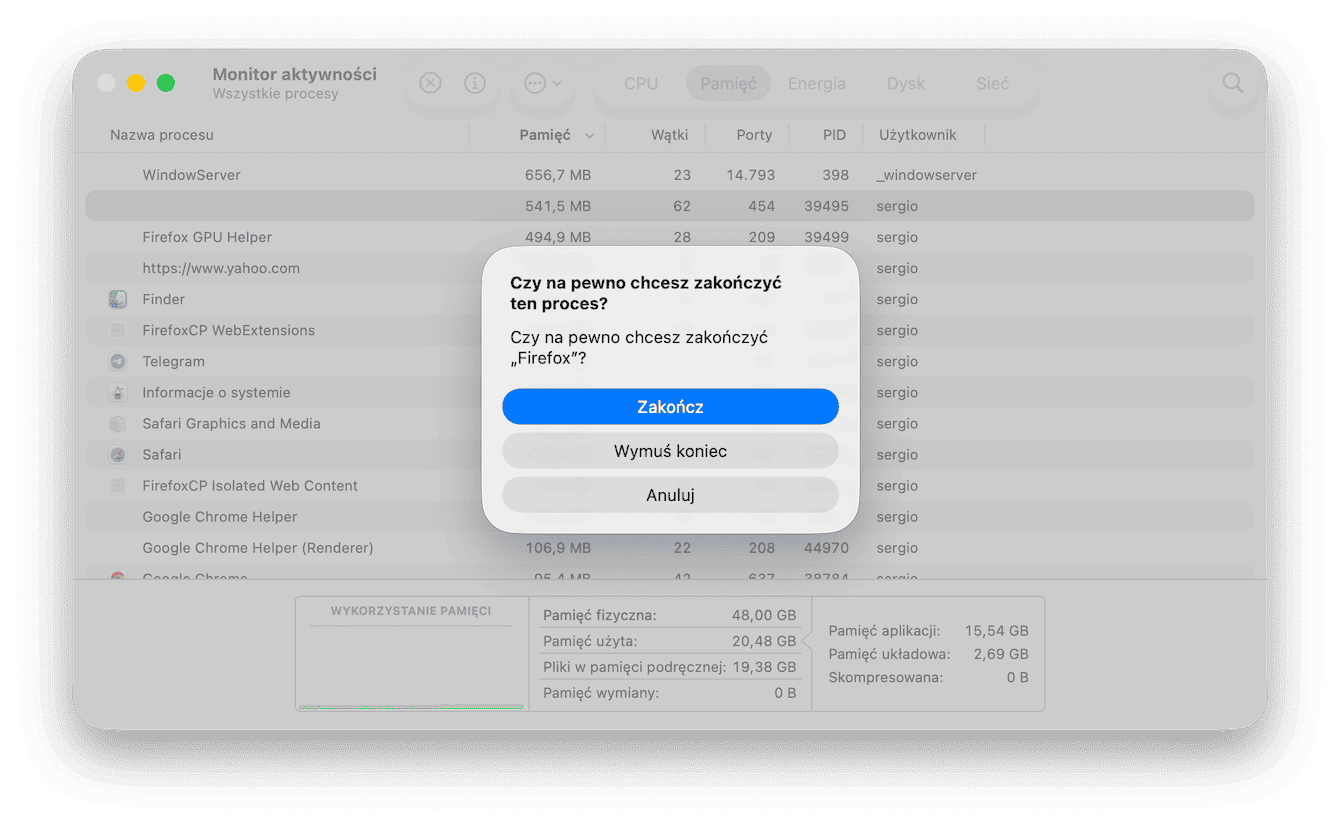Click the 494,9 MB memory value
Screen dimensions: 1340x826
tap(558, 237)
